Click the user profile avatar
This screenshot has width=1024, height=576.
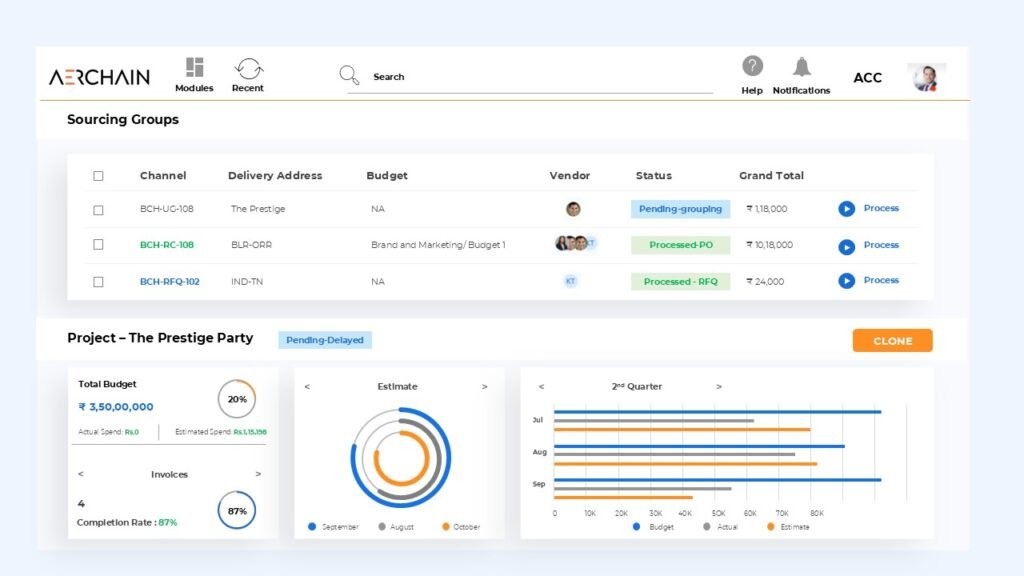(x=925, y=77)
